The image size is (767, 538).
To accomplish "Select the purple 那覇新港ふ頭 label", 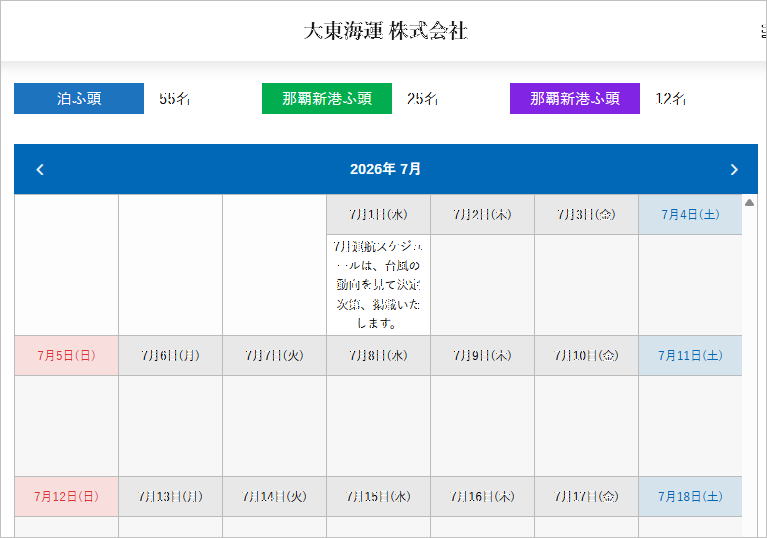I will 575,98.
